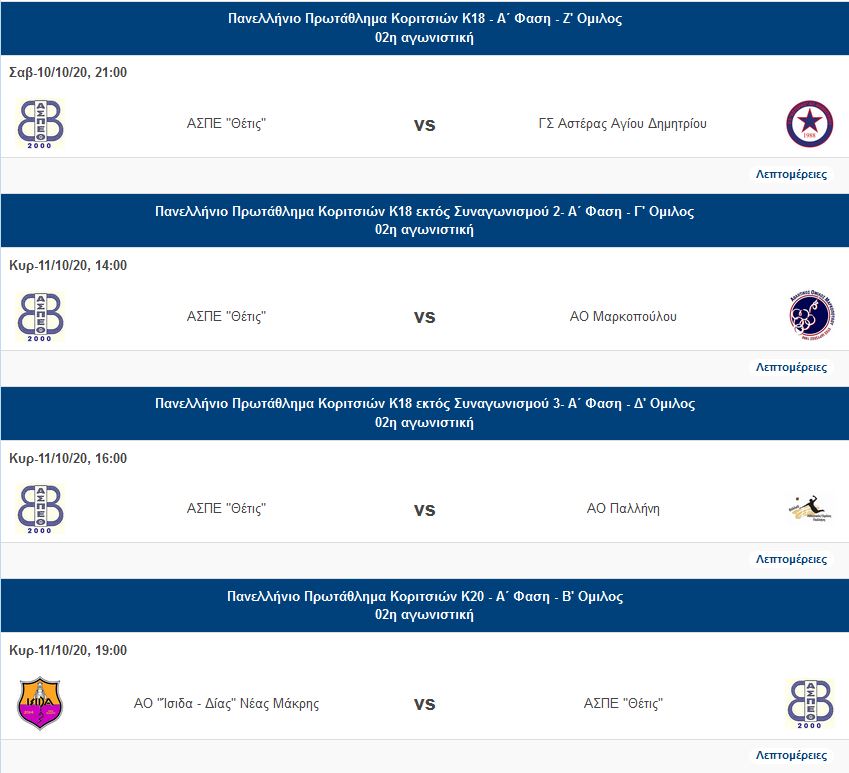Click ΑΣΠΕ Θέτις logo in Sunday 19:00 match
Image resolution: width=849 pixels, height=773 pixels.
[x=809, y=703]
